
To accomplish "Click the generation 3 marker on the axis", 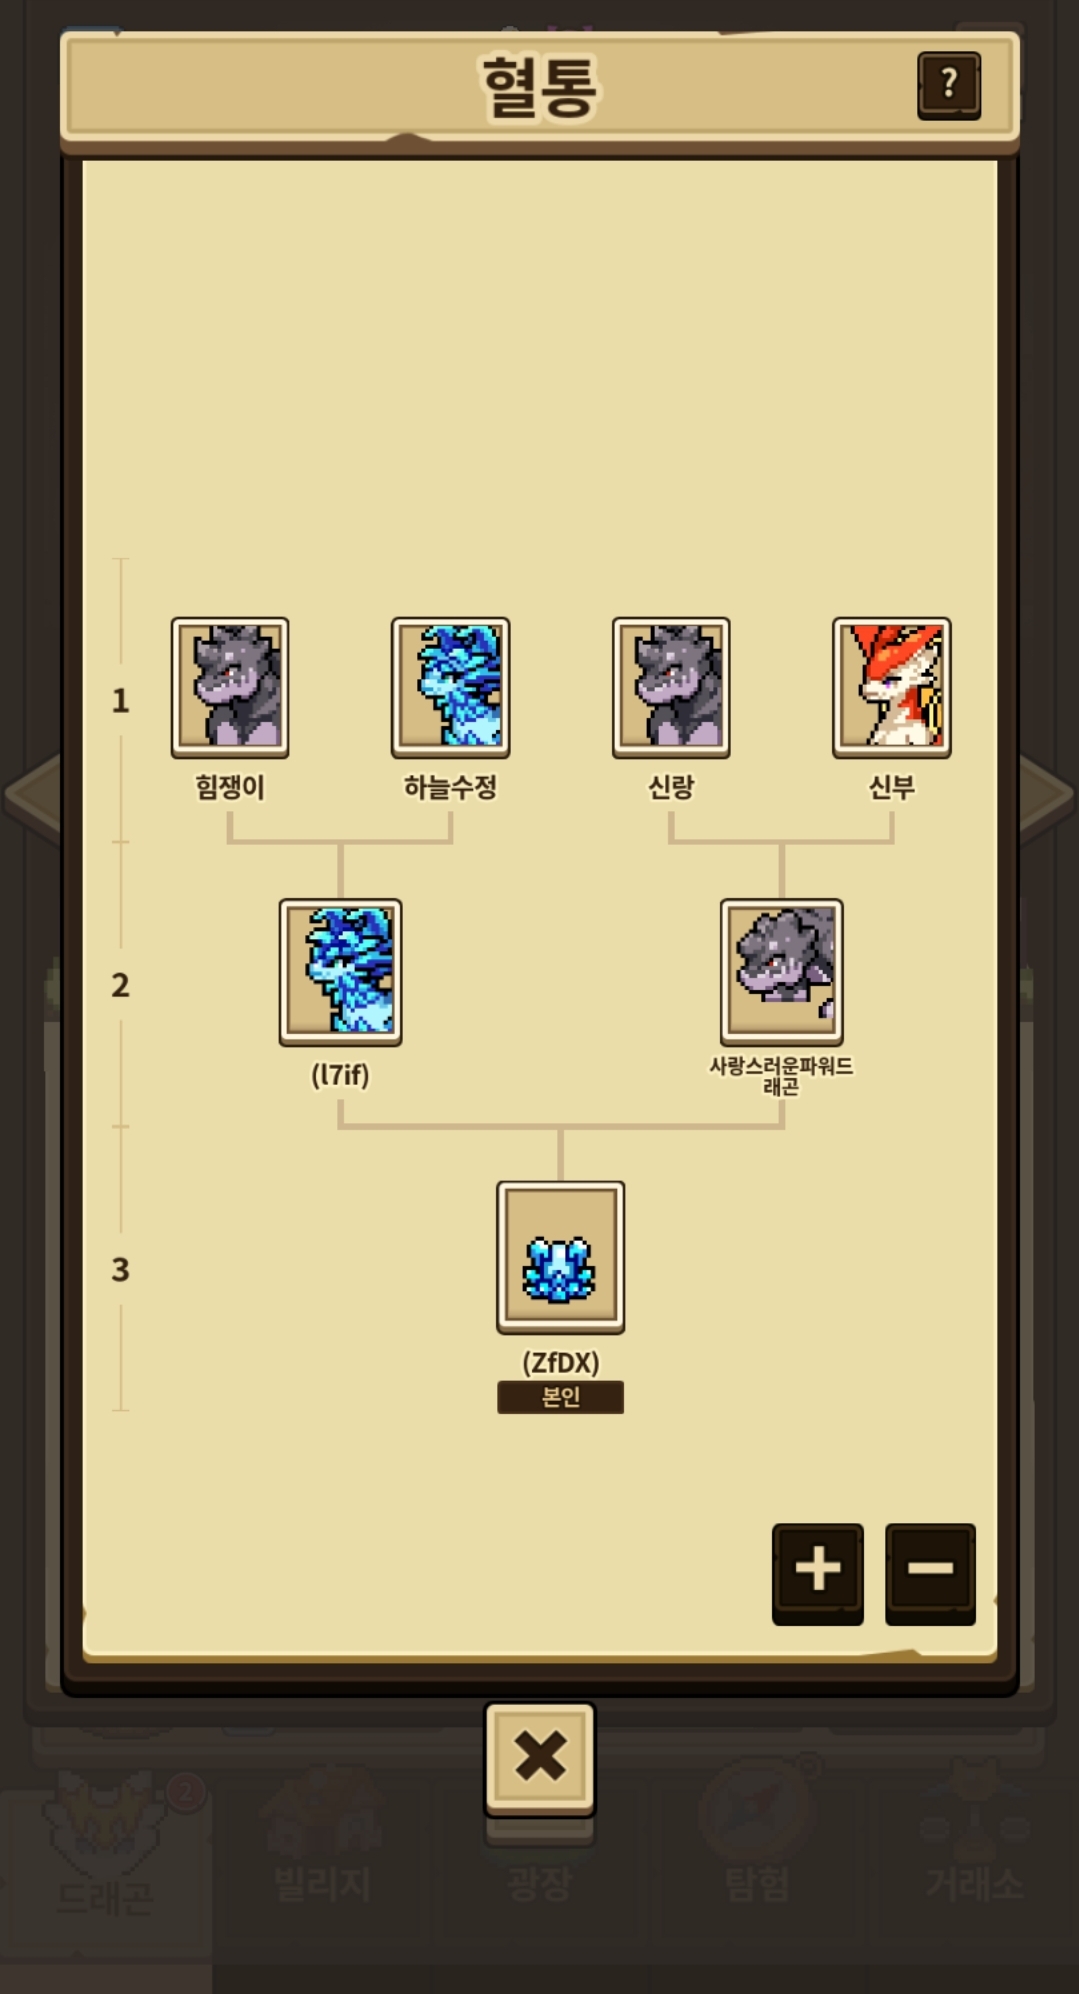I will (120, 1270).
